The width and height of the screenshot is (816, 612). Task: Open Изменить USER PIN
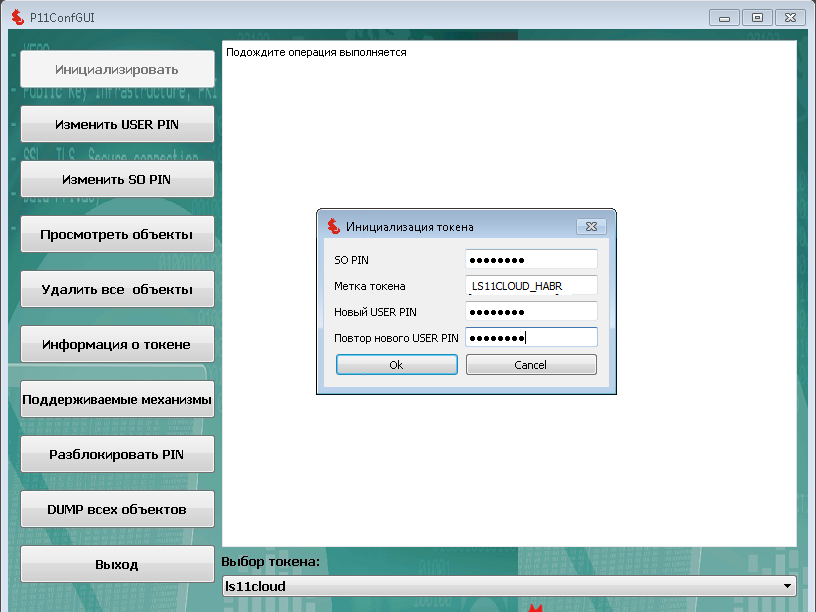117,124
